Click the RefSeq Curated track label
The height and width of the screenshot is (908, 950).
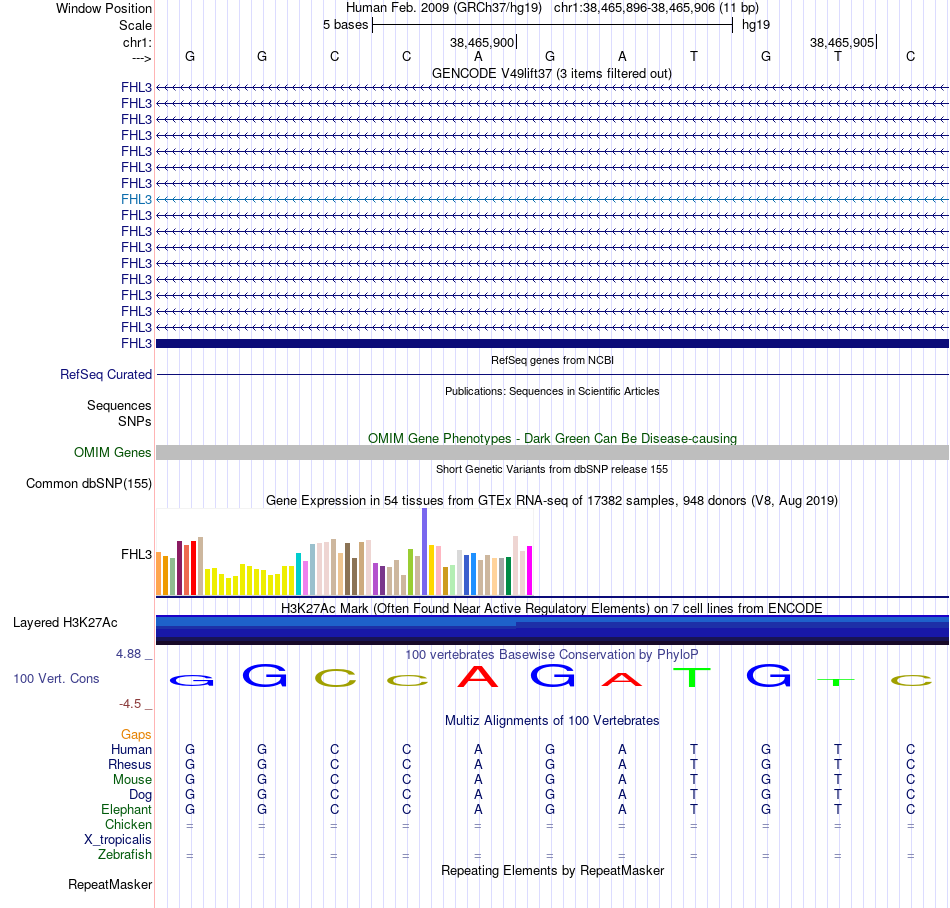pos(106,374)
